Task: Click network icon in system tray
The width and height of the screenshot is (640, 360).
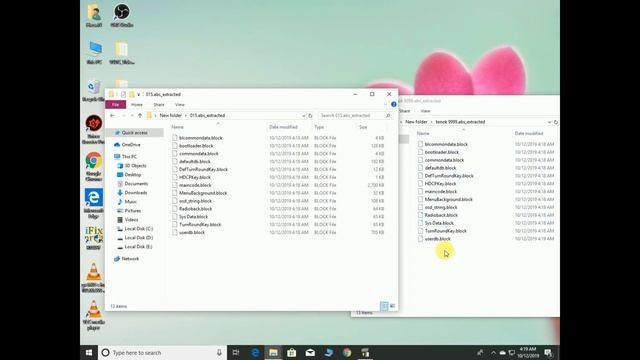Action: [x=512, y=353]
